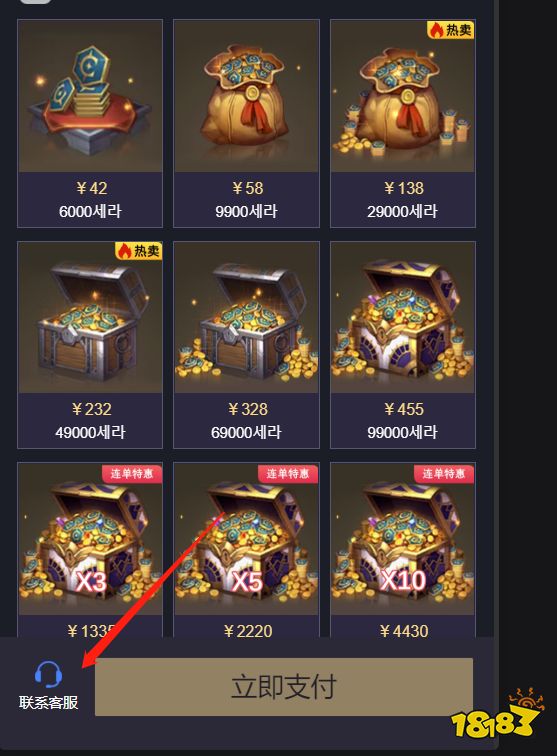Click the 立即支付 pay now button
Viewport: 557px width, 756px height.
click(x=284, y=687)
